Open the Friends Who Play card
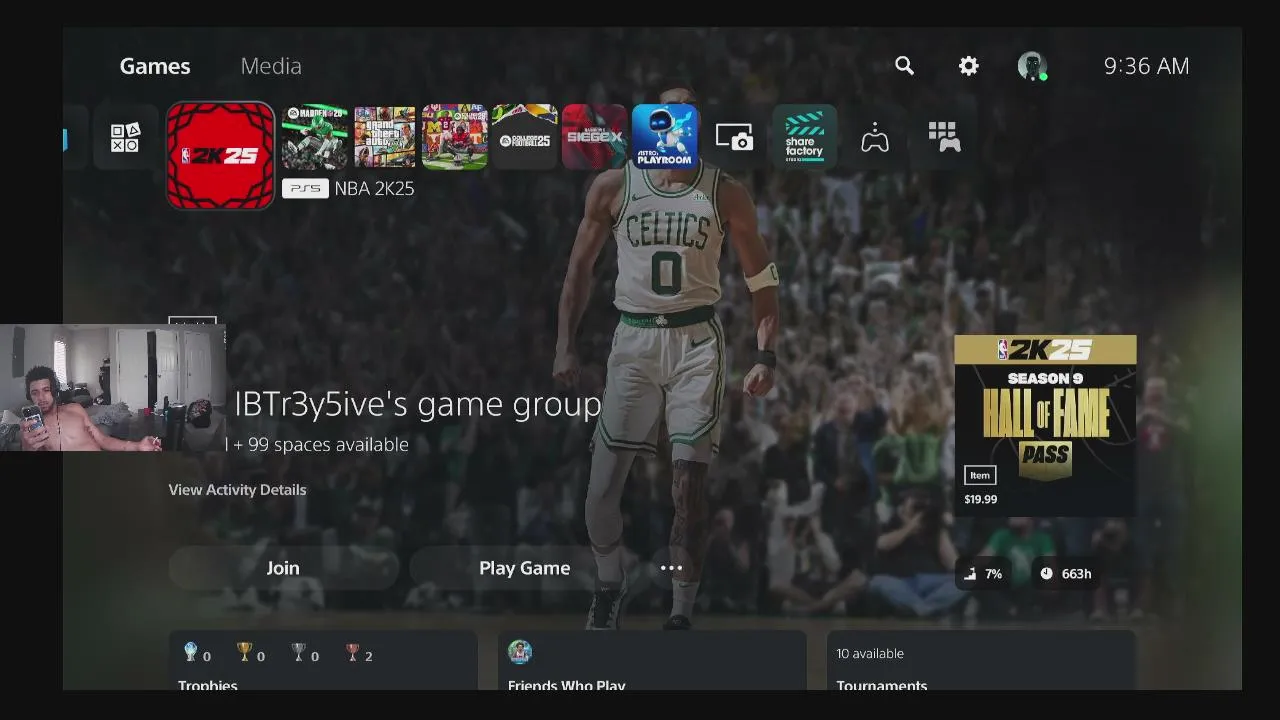The width and height of the screenshot is (1280, 720). coord(652,661)
